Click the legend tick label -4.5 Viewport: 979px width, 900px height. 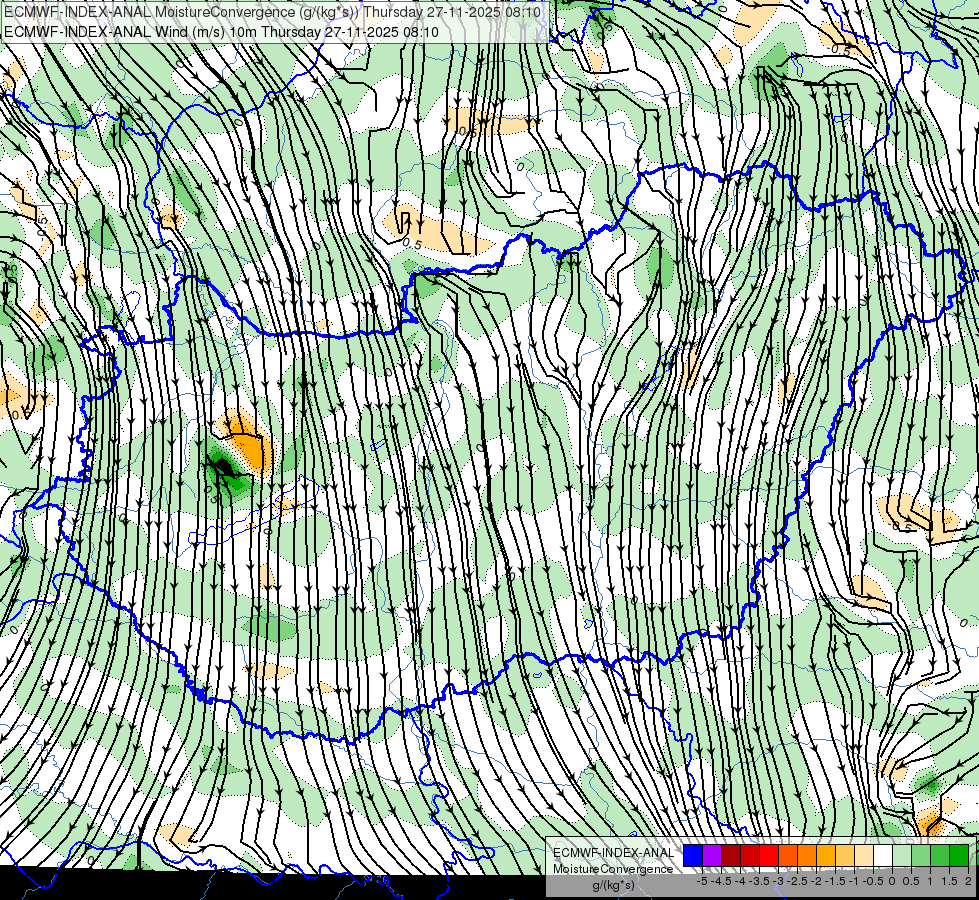click(721, 881)
